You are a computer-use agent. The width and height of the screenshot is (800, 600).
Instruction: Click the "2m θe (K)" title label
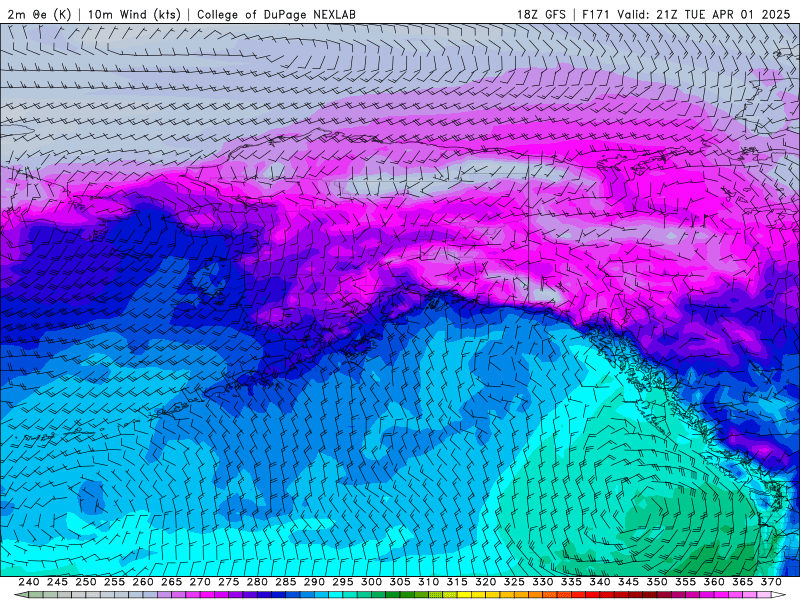[x=39, y=14]
